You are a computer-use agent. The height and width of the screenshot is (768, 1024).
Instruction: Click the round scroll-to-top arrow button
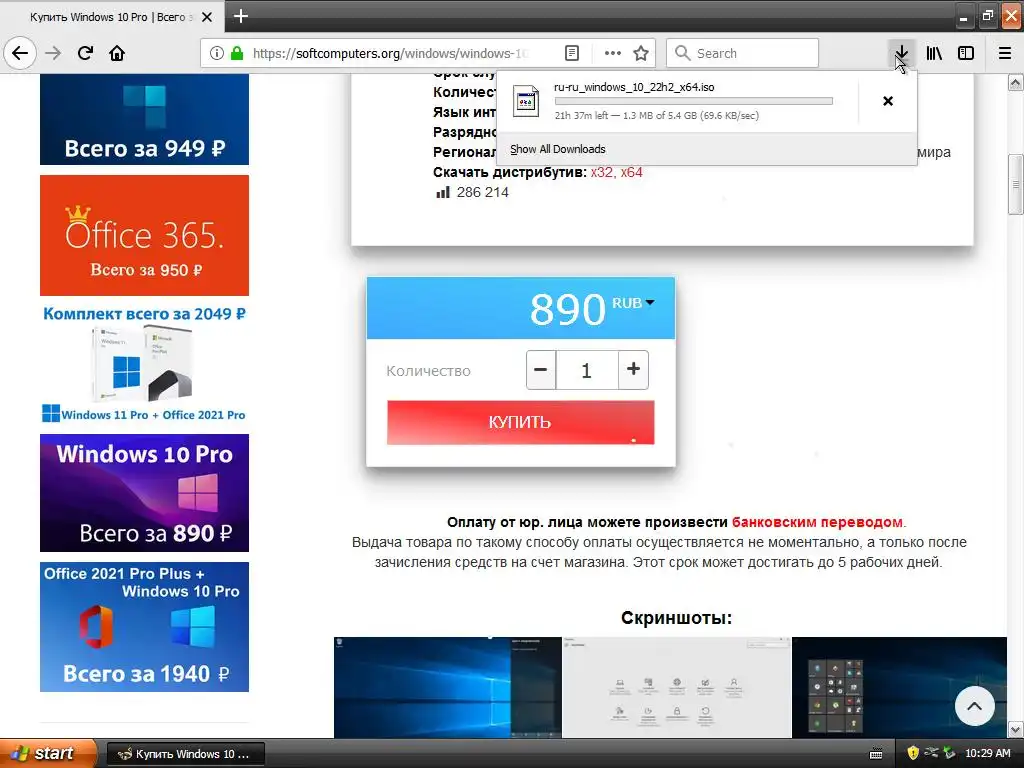pyautogui.click(x=974, y=706)
